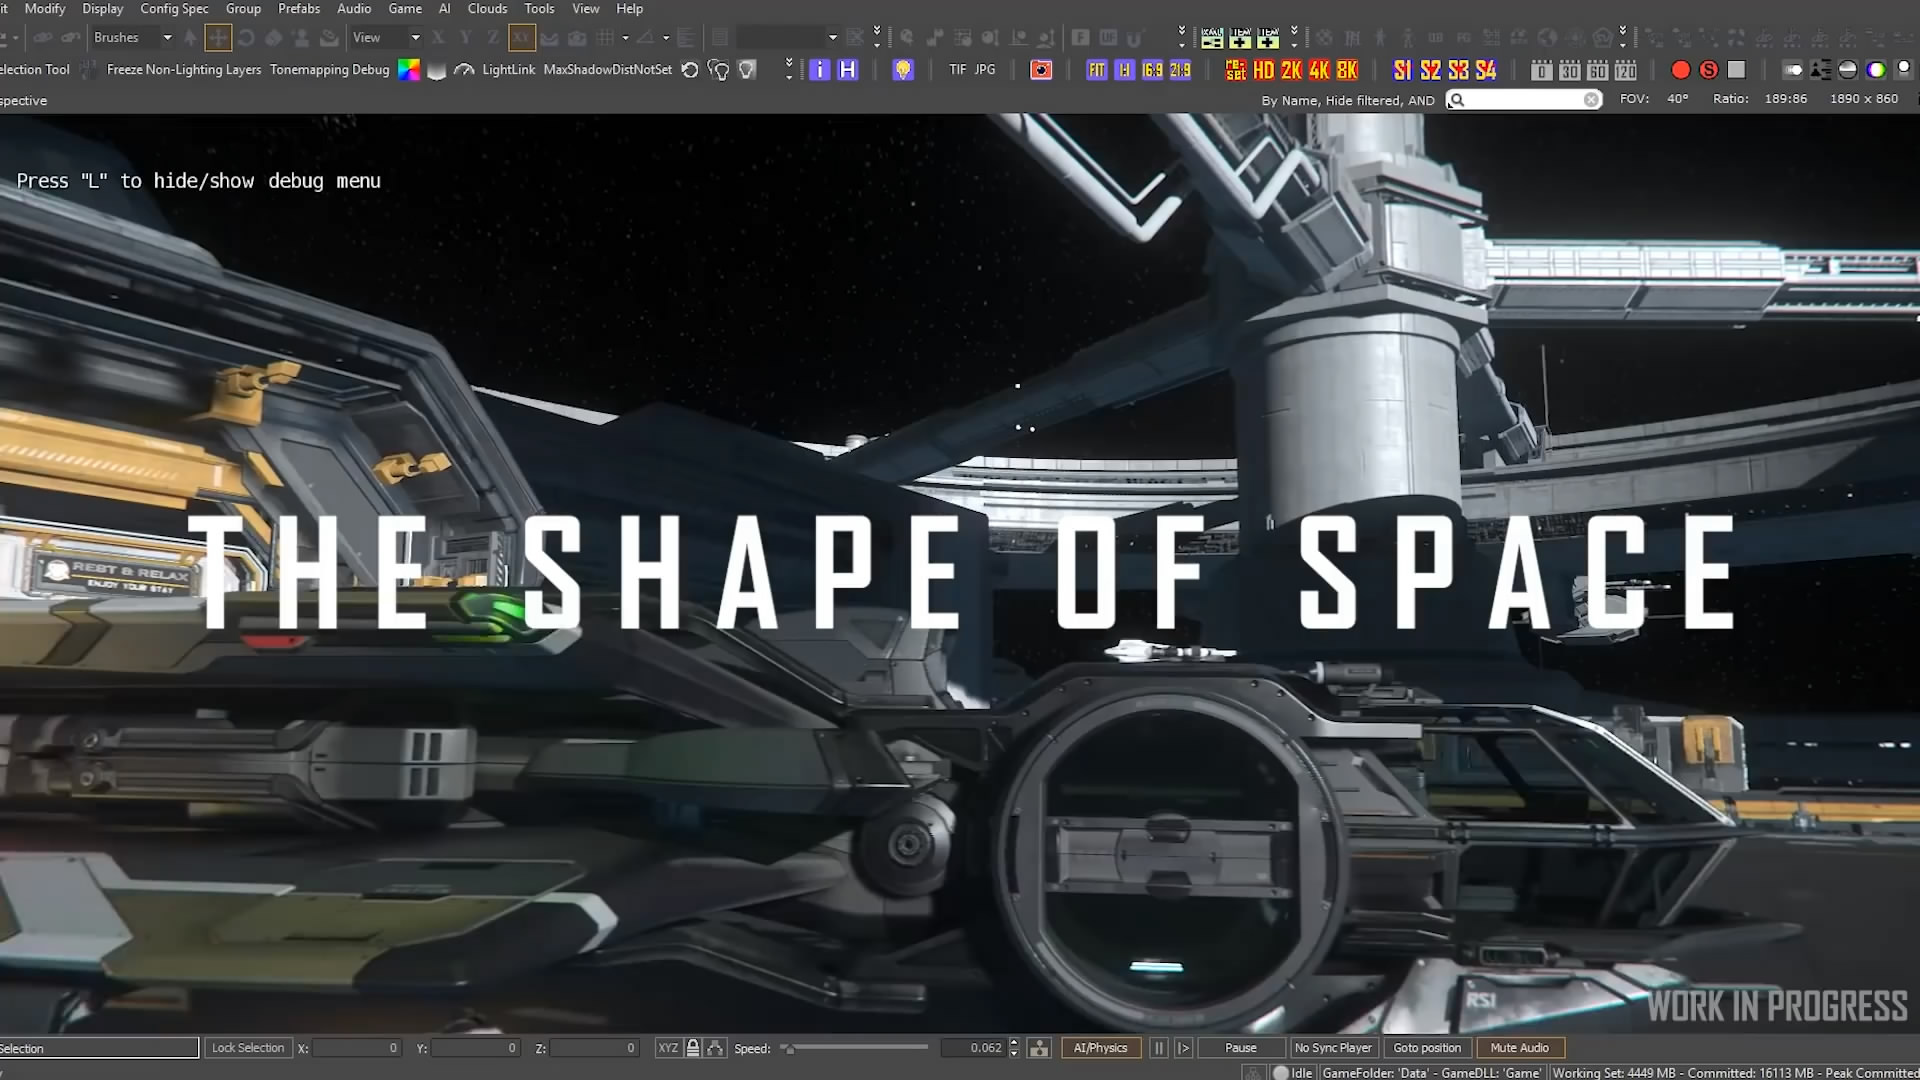Expand overflow chevron right of item icons

click(x=1294, y=38)
